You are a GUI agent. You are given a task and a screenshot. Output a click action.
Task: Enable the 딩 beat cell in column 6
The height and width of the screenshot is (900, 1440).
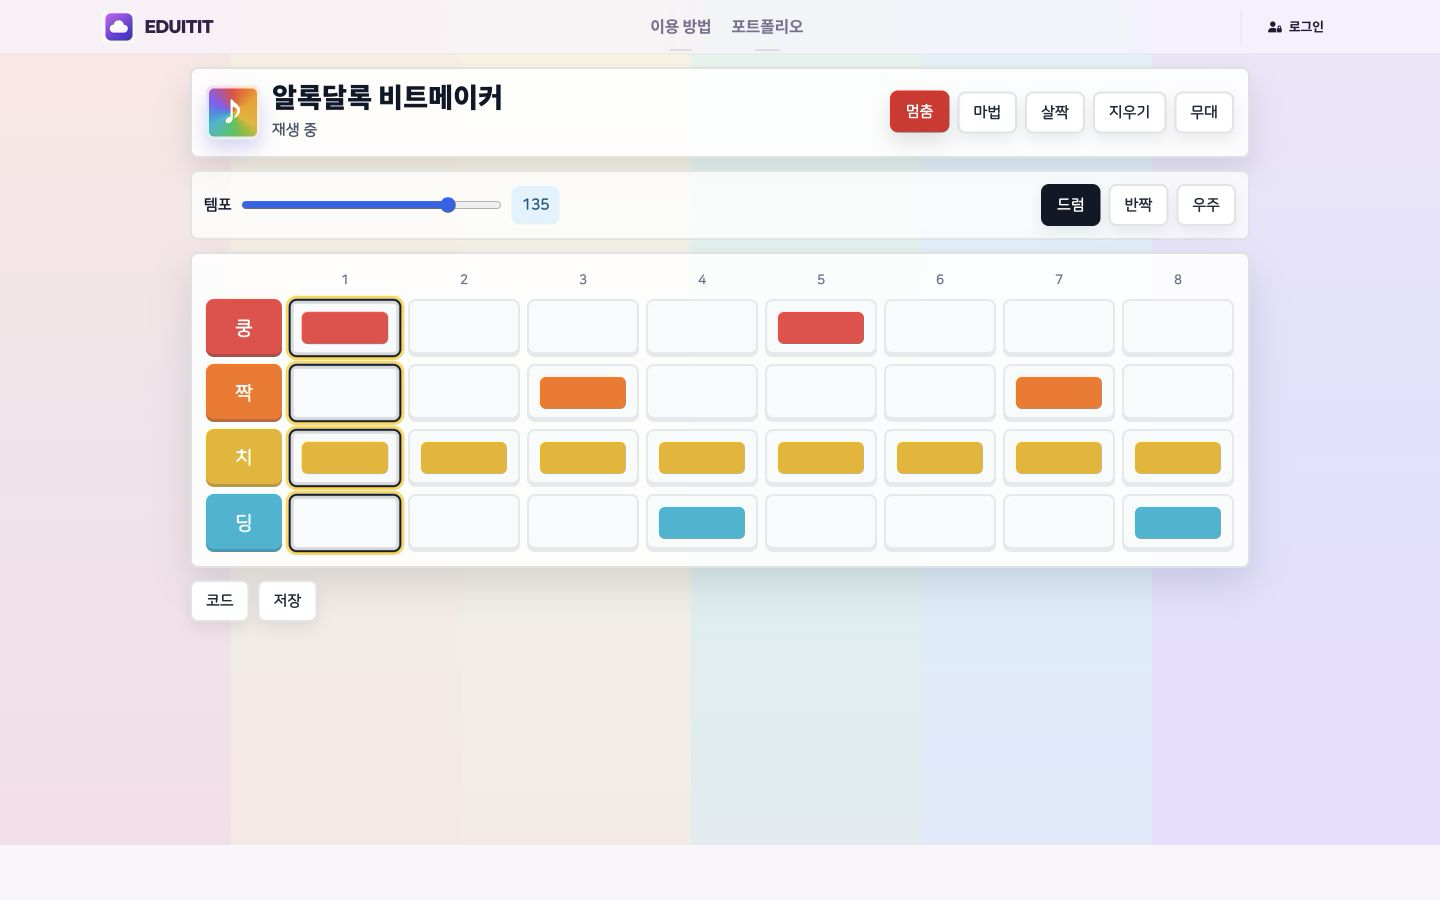pyautogui.click(x=940, y=523)
